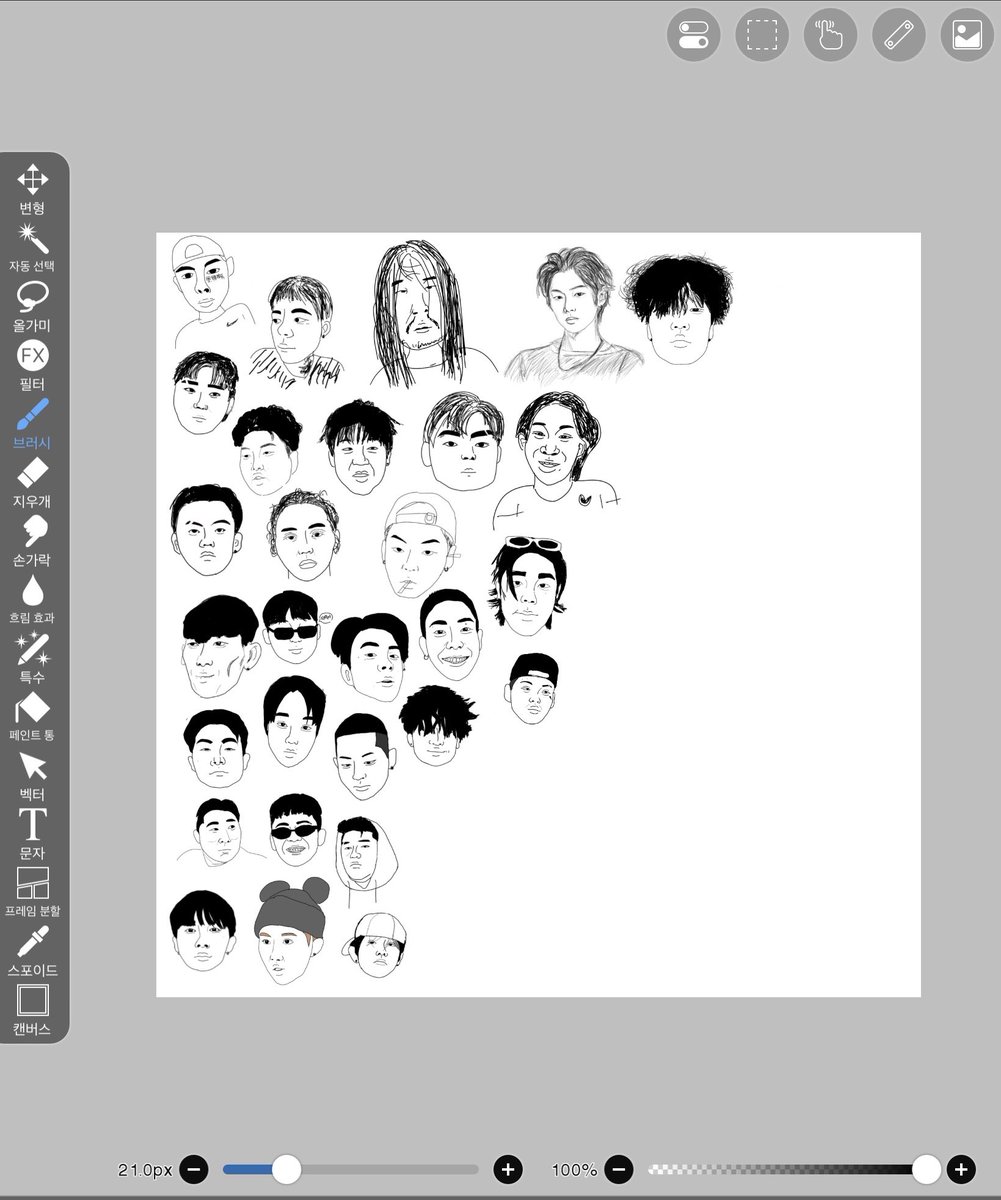Select the Frame Divider (프레임 분할) tool
This screenshot has width=1001, height=1200.
tap(33, 893)
